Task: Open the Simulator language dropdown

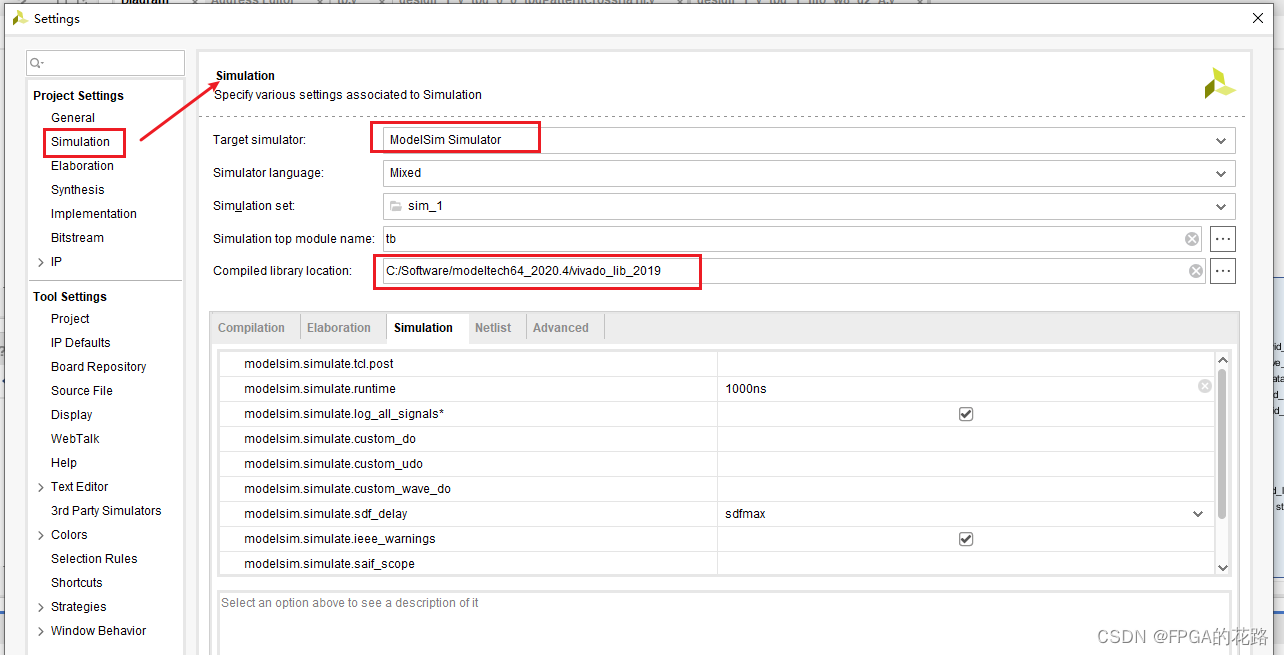Action: pos(1221,173)
